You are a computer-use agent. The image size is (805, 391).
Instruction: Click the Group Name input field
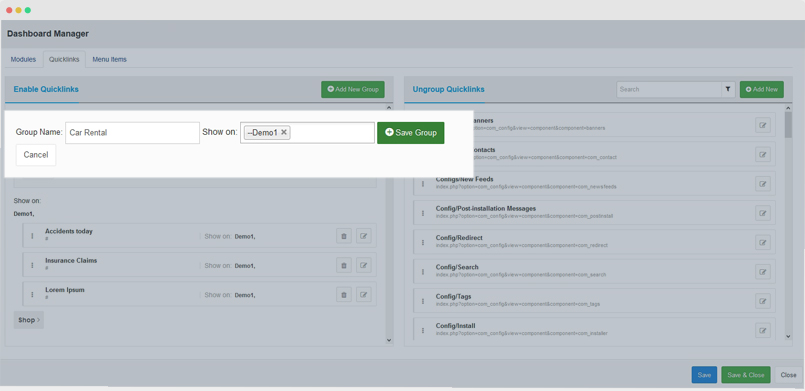[x=132, y=132]
